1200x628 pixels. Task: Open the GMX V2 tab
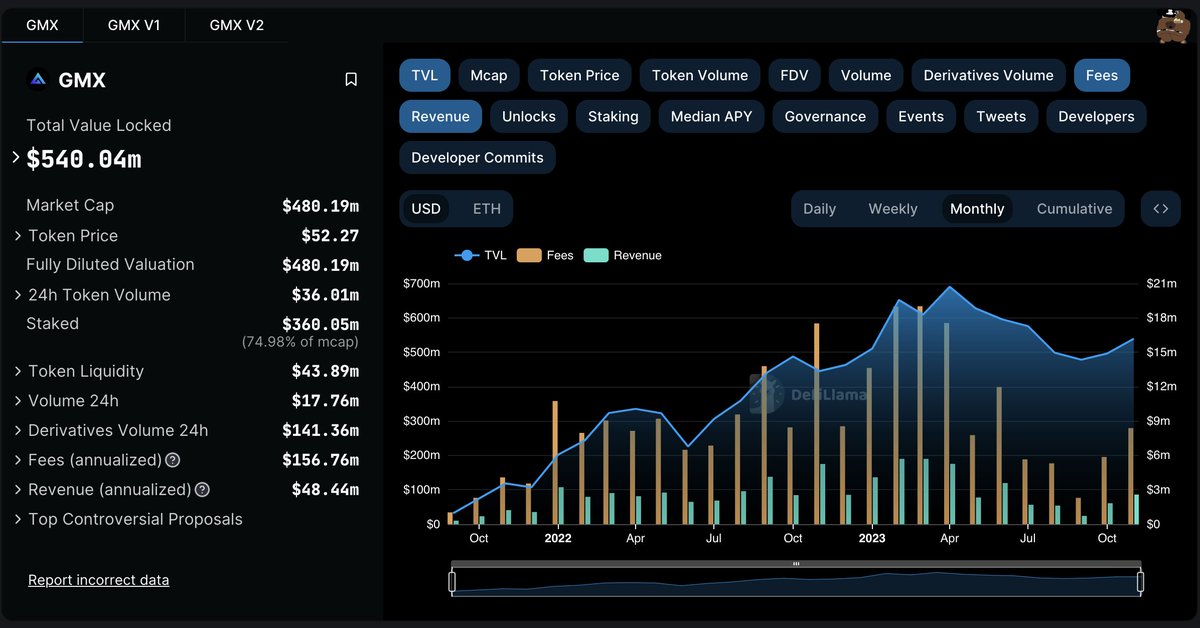[x=235, y=25]
